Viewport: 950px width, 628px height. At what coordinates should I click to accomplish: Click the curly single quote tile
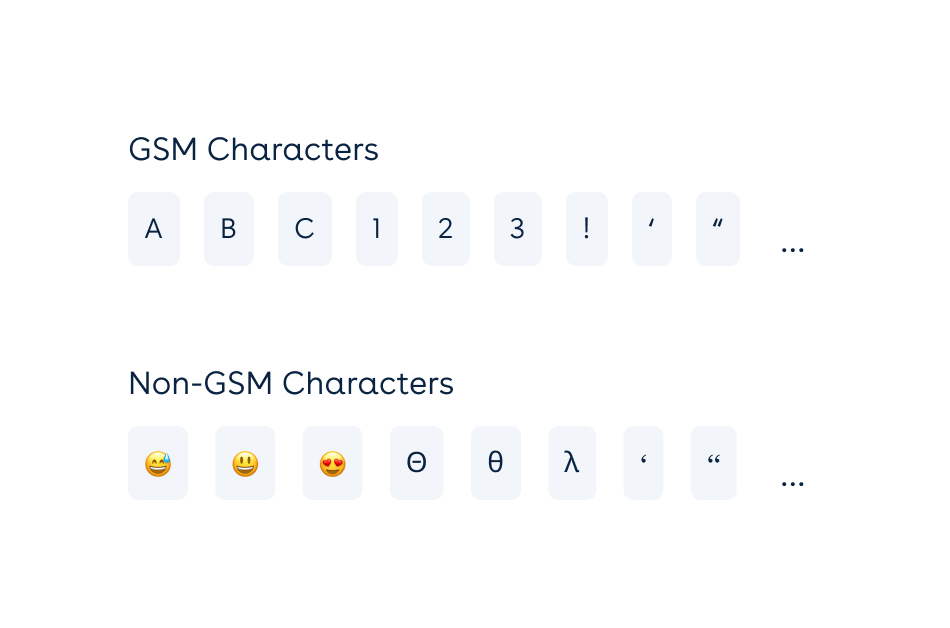tap(643, 463)
